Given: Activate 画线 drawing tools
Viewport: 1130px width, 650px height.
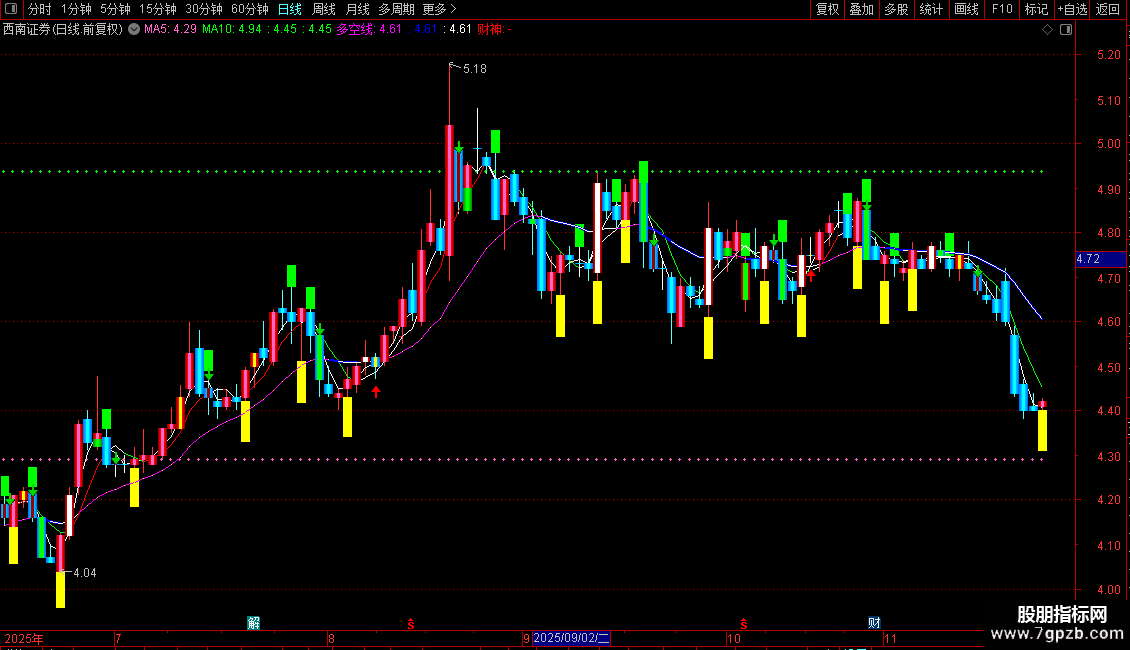Looking at the screenshot, I should (966, 9).
